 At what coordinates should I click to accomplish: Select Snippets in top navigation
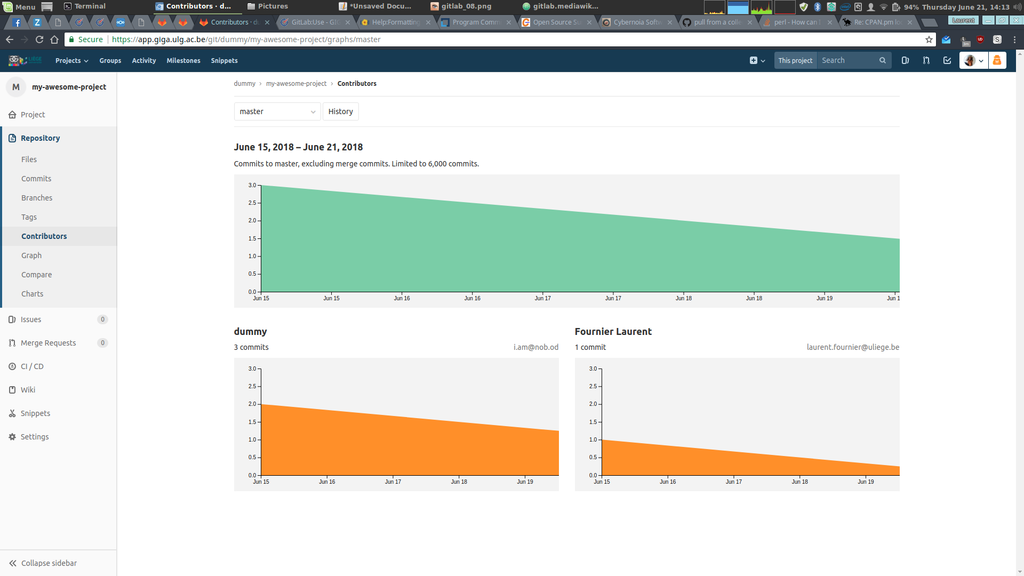[224, 60]
